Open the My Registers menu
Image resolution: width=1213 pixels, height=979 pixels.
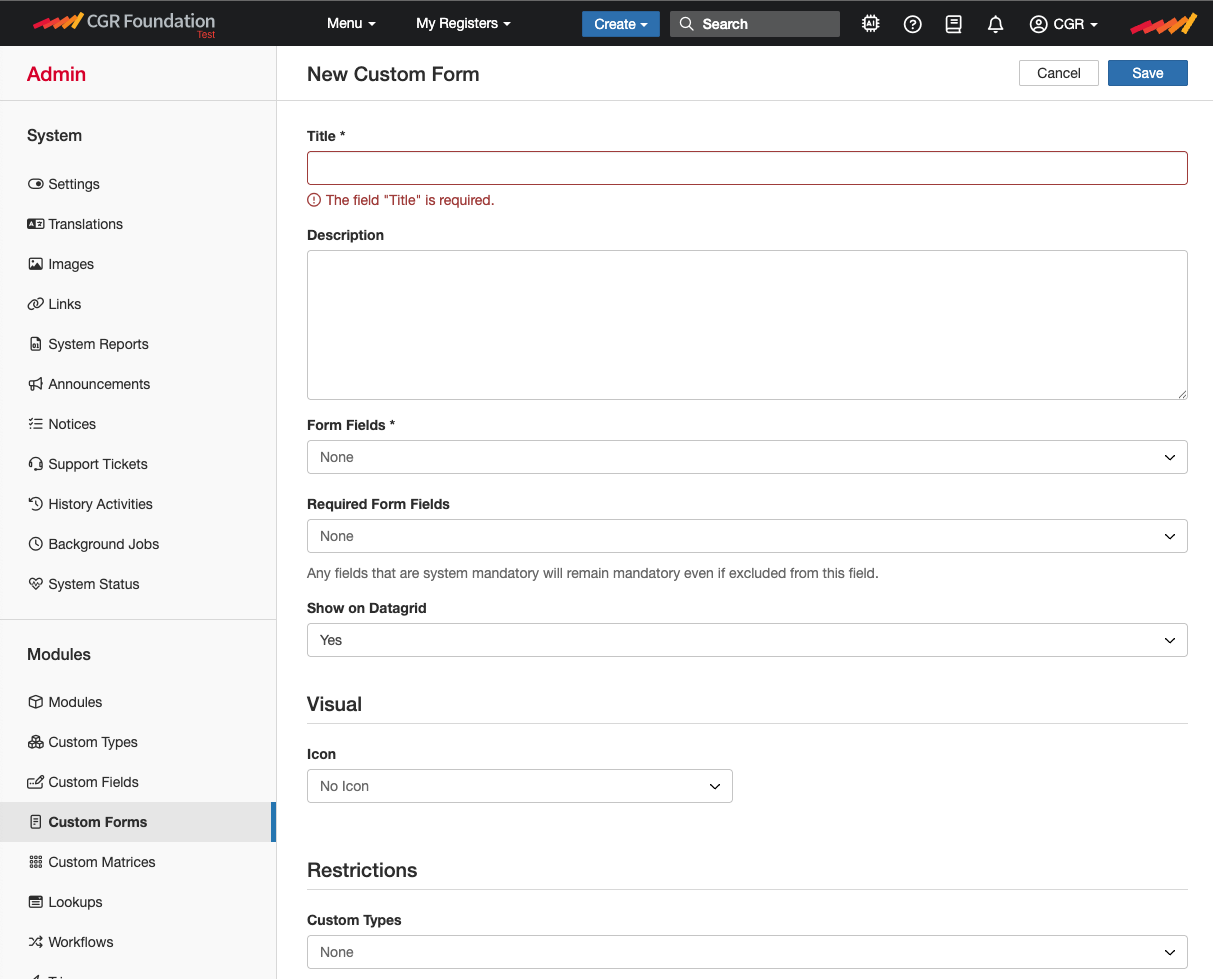pyautogui.click(x=463, y=23)
